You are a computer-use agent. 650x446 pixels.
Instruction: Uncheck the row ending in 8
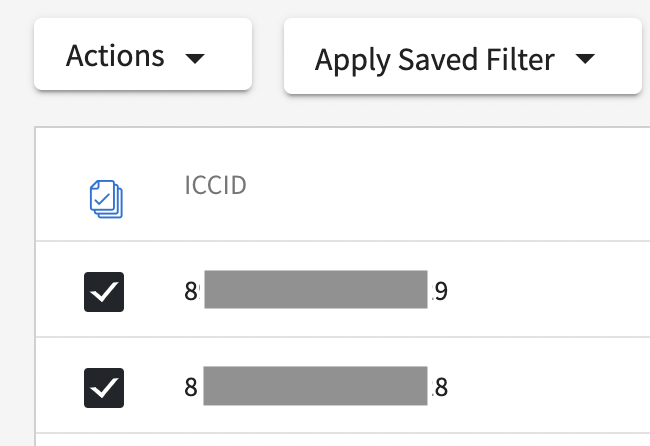[x=104, y=388]
